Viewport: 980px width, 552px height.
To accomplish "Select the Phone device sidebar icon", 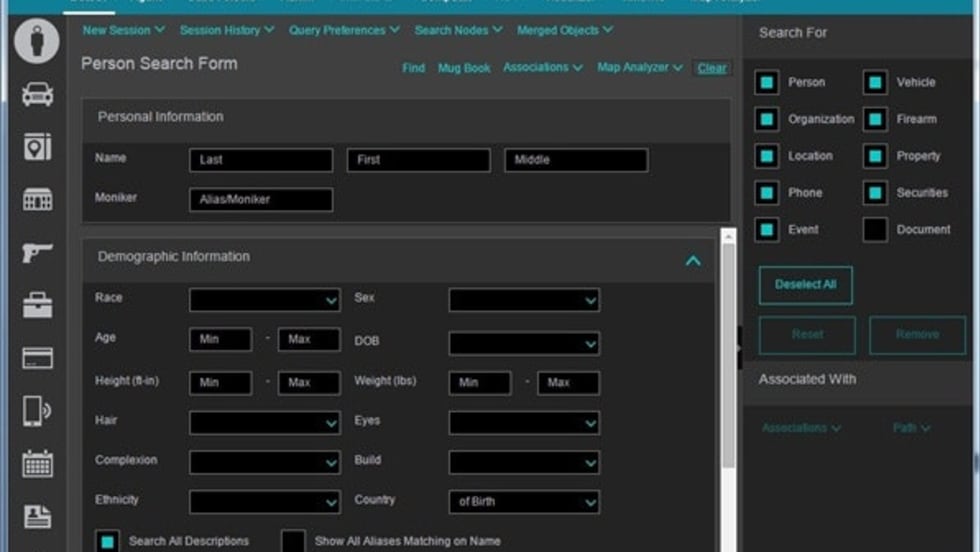I will [x=37, y=410].
